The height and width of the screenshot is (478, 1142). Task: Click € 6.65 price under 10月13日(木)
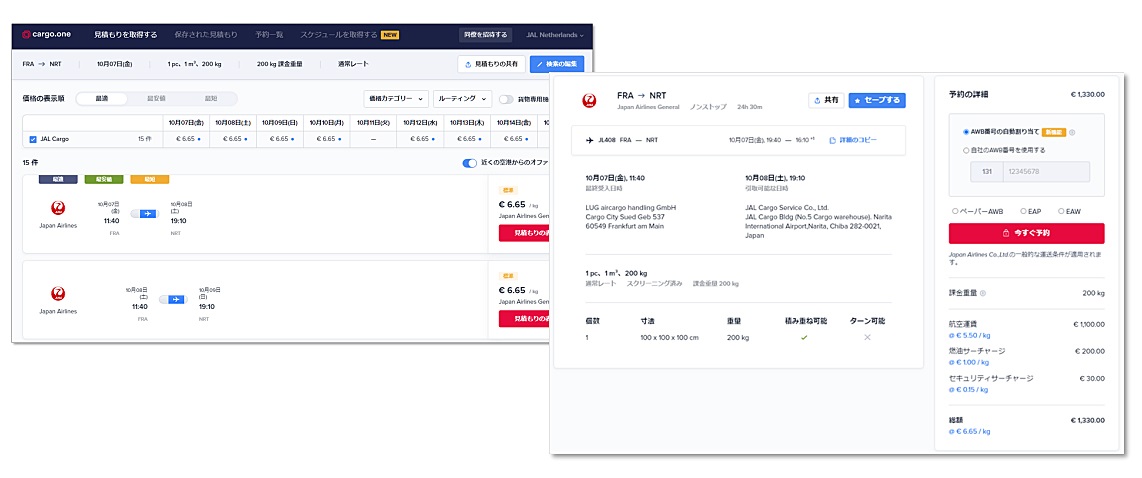click(x=467, y=138)
